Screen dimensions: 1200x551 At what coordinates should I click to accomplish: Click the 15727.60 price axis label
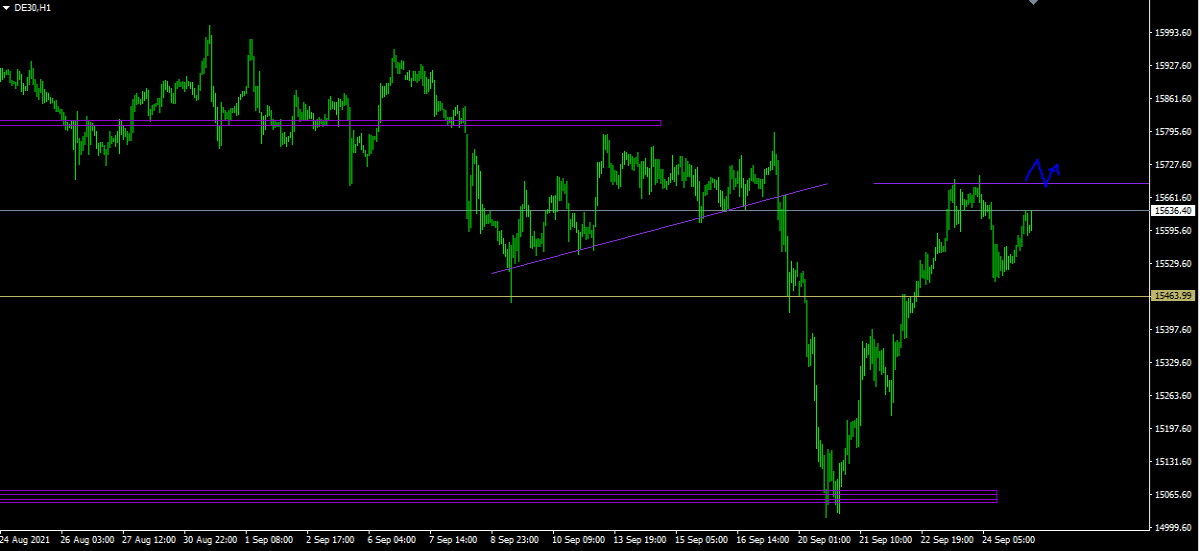pyautogui.click(x=1172, y=165)
